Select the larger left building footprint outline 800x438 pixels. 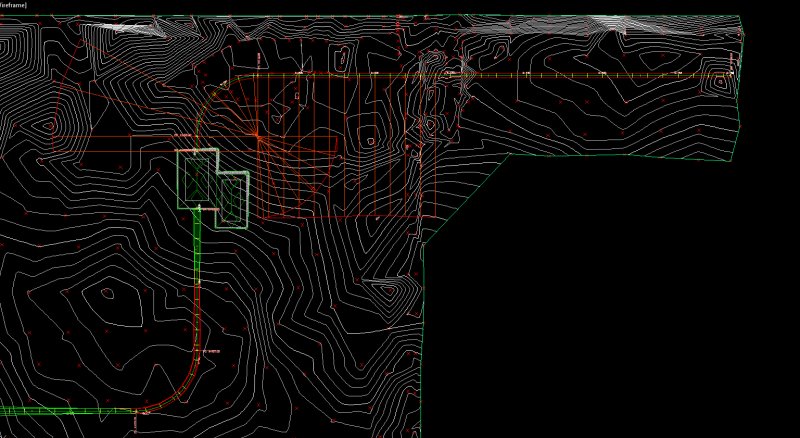click(197, 179)
